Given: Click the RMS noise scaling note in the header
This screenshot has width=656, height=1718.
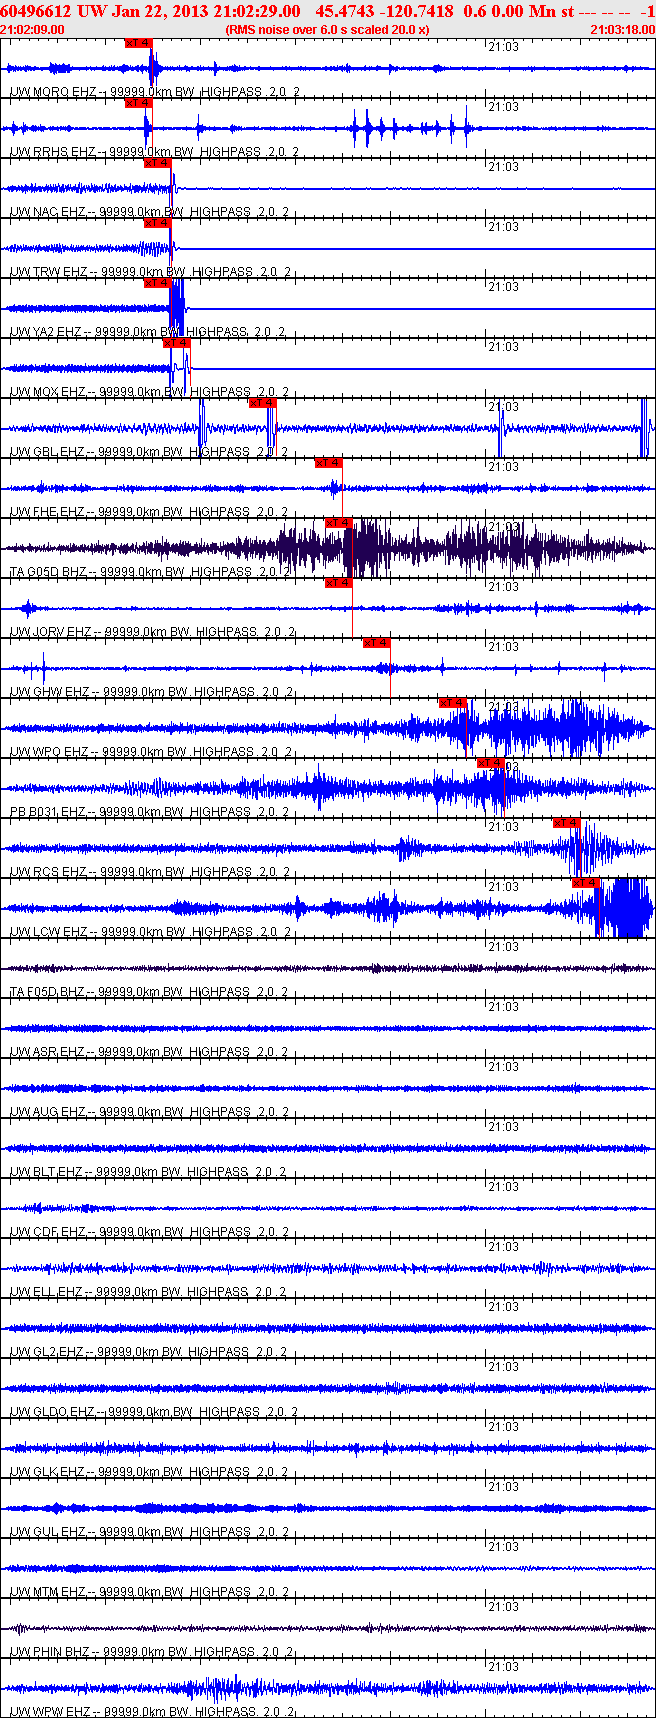Looking at the screenshot, I should coord(327,30).
